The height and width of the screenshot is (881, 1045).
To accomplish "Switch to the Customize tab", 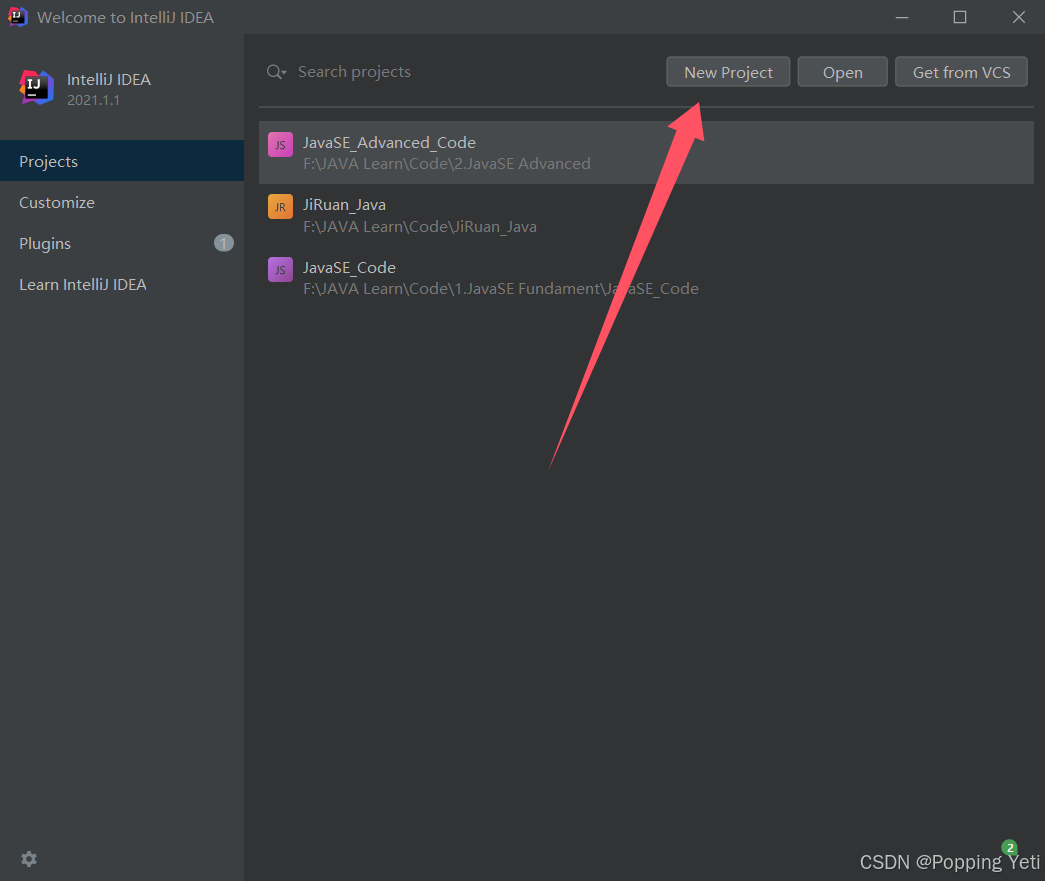I will pyautogui.click(x=122, y=203).
